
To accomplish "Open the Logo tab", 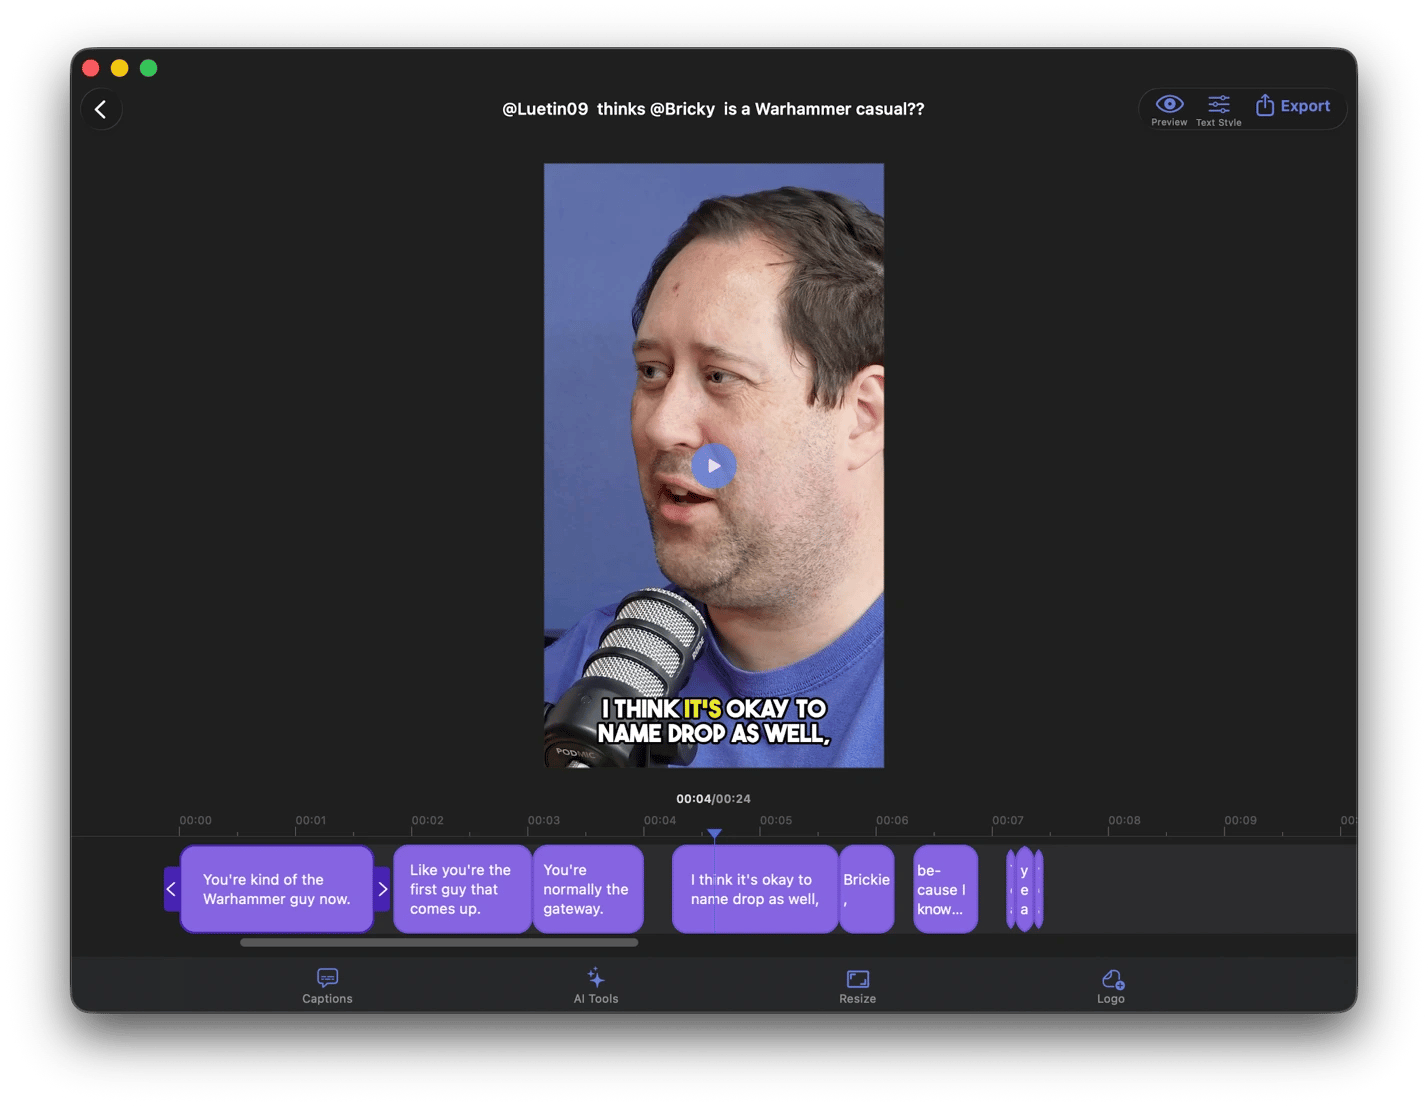I will (1111, 986).
